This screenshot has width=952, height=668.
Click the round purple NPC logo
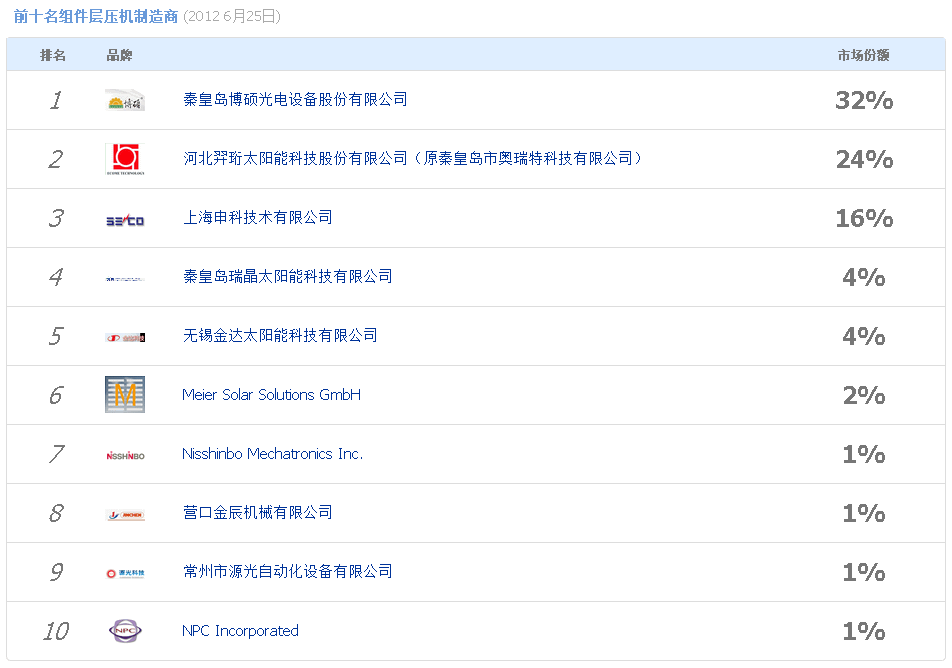125,631
